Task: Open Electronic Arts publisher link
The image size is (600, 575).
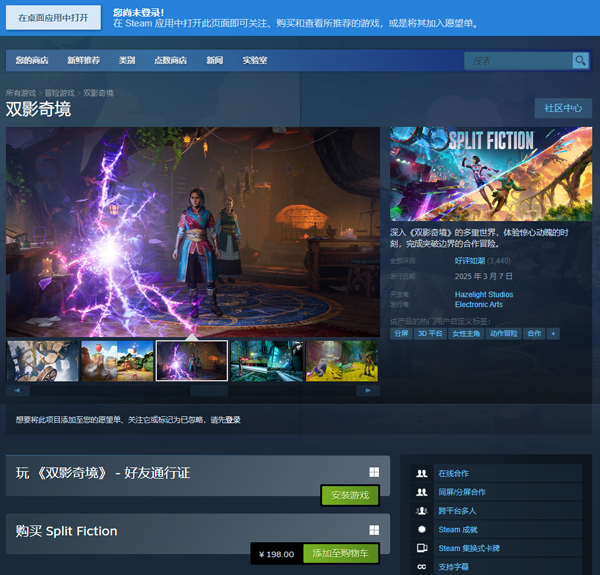Action: click(479, 305)
